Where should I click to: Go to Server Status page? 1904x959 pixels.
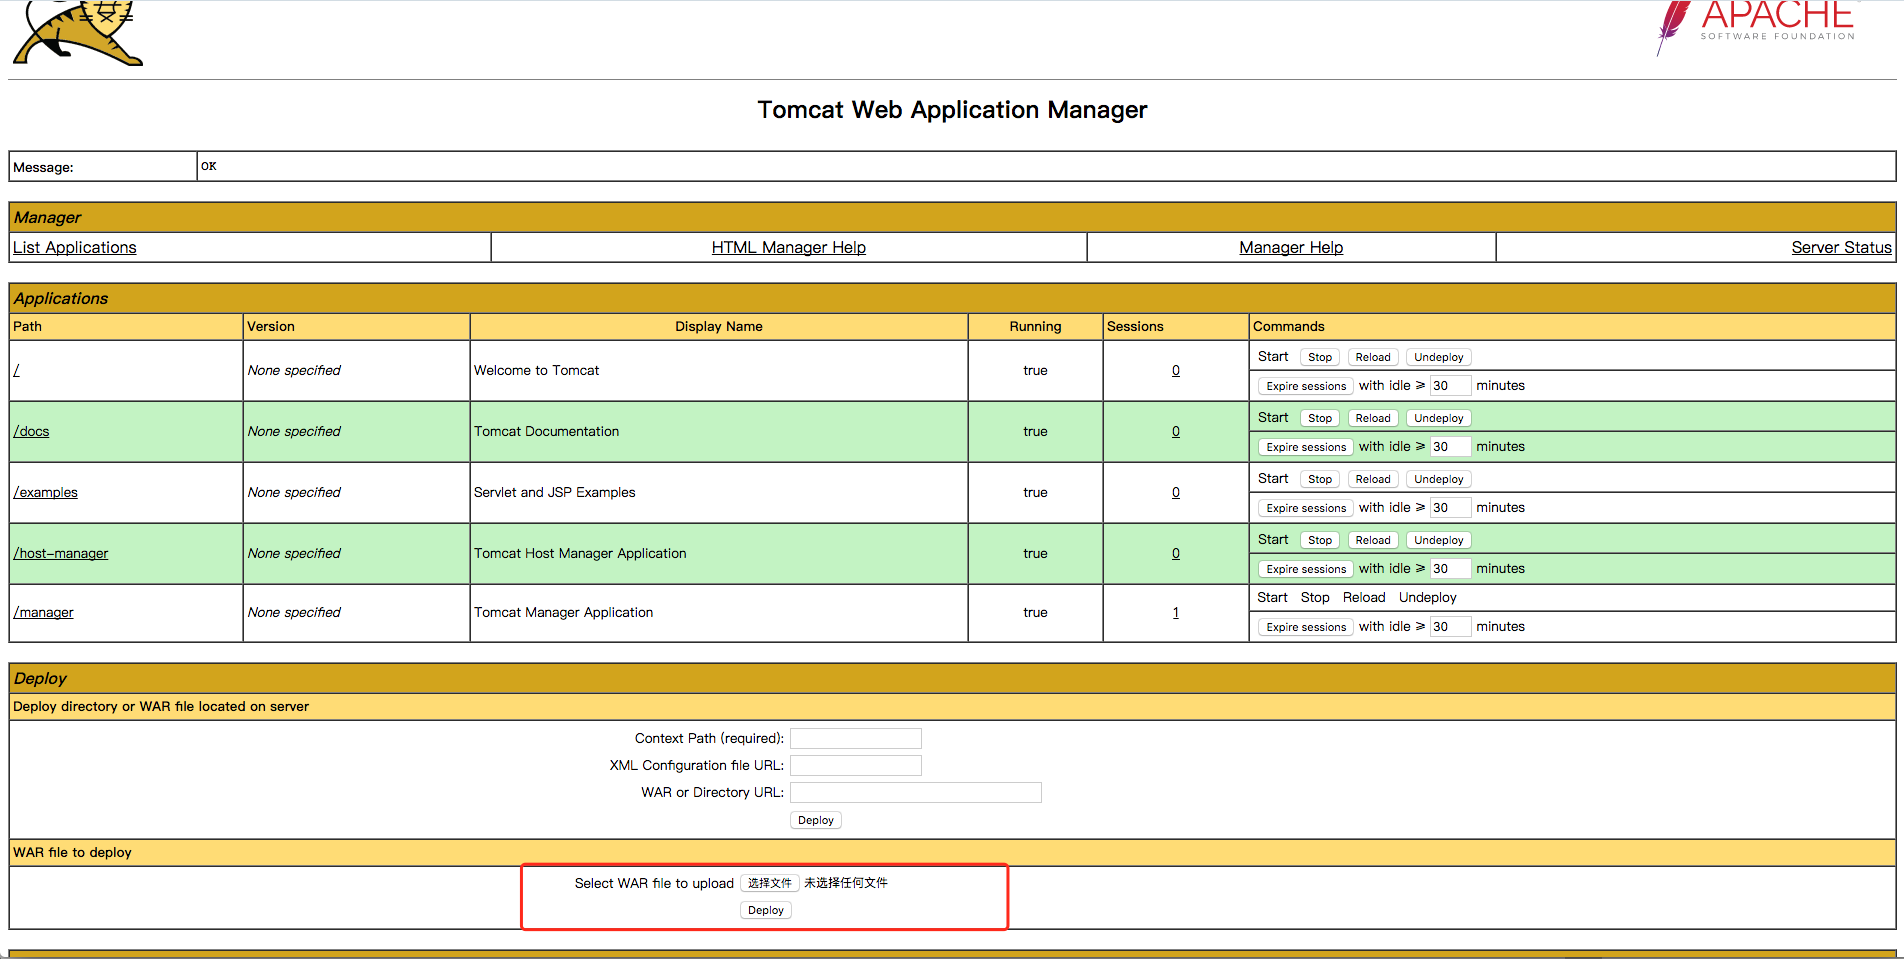point(1841,247)
